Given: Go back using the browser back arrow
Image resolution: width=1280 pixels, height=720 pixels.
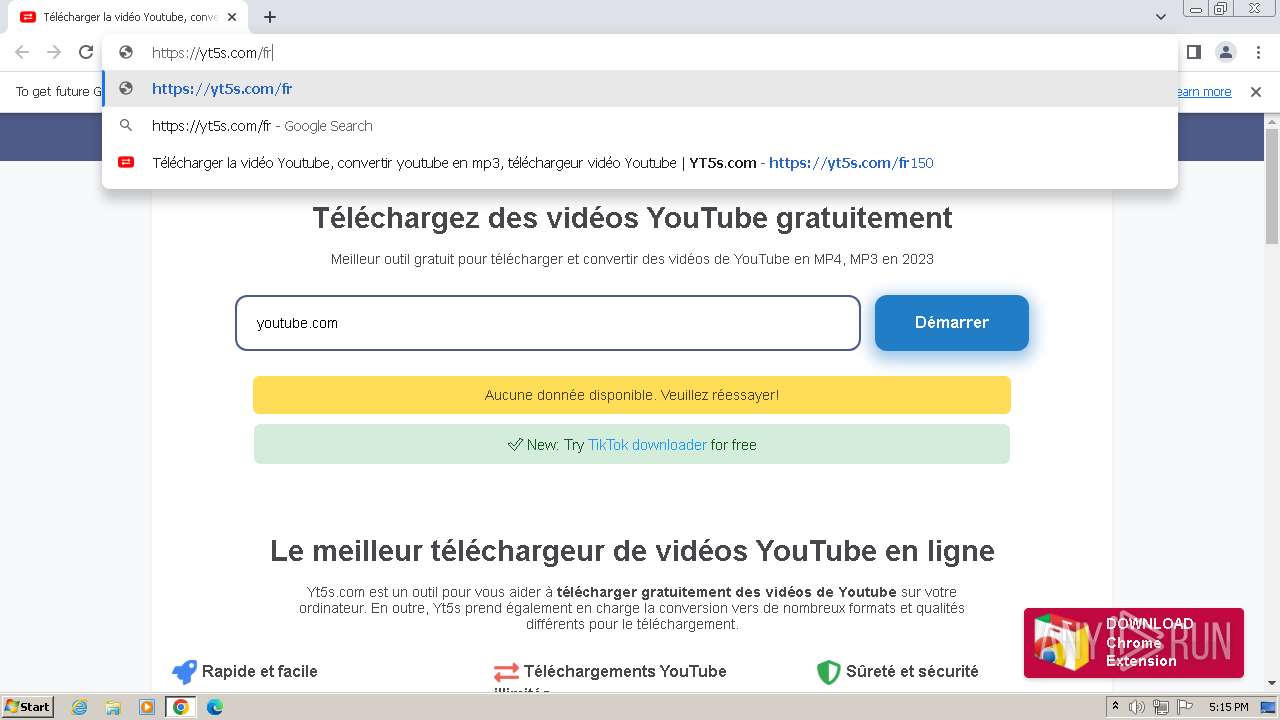Looking at the screenshot, I should tap(22, 52).
